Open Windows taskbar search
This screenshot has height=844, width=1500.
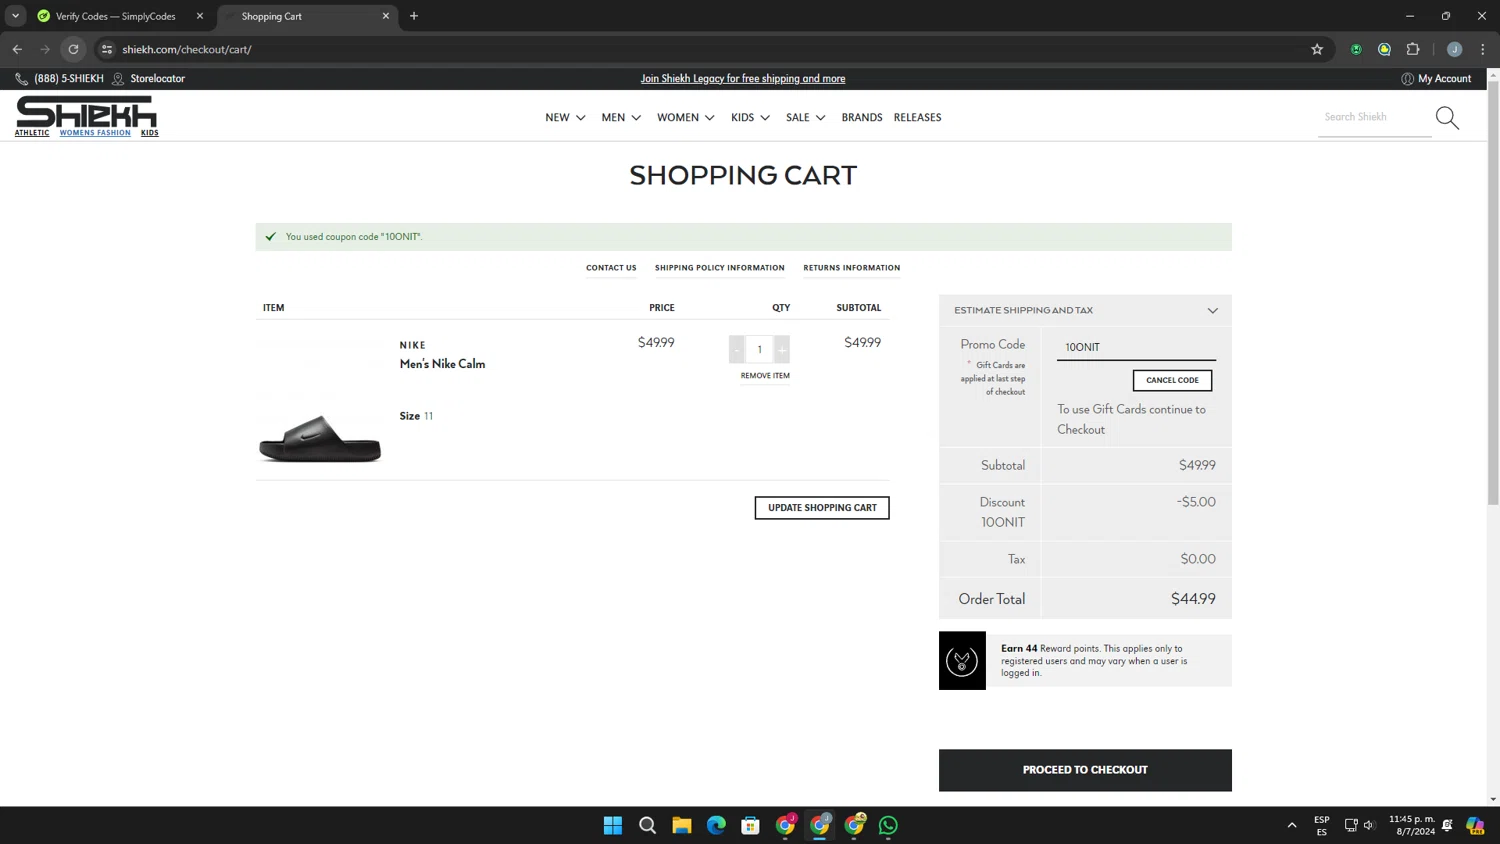click(647, 825)
